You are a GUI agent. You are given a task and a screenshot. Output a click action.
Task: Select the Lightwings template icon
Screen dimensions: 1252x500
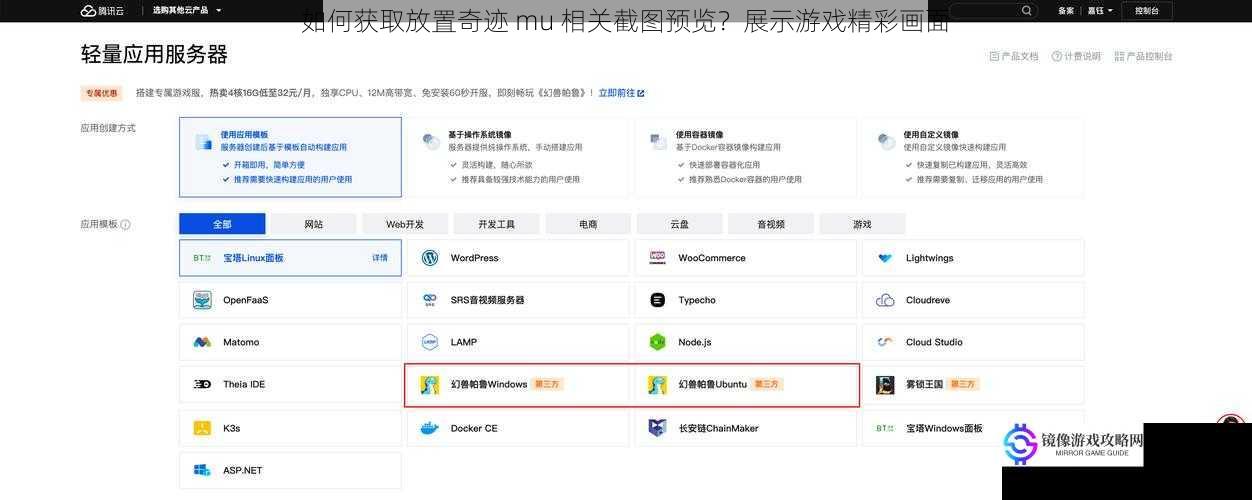click(885, 258)
